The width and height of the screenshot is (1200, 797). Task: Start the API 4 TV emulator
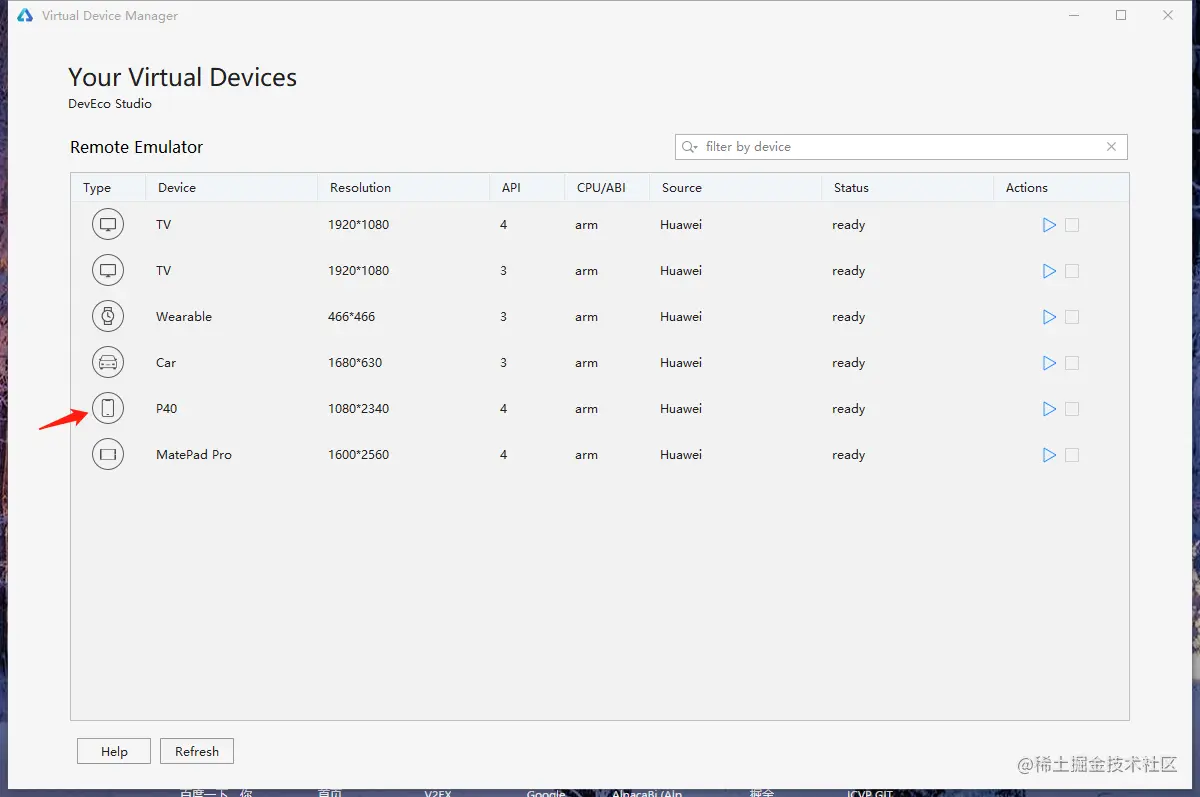(1049, 225)
